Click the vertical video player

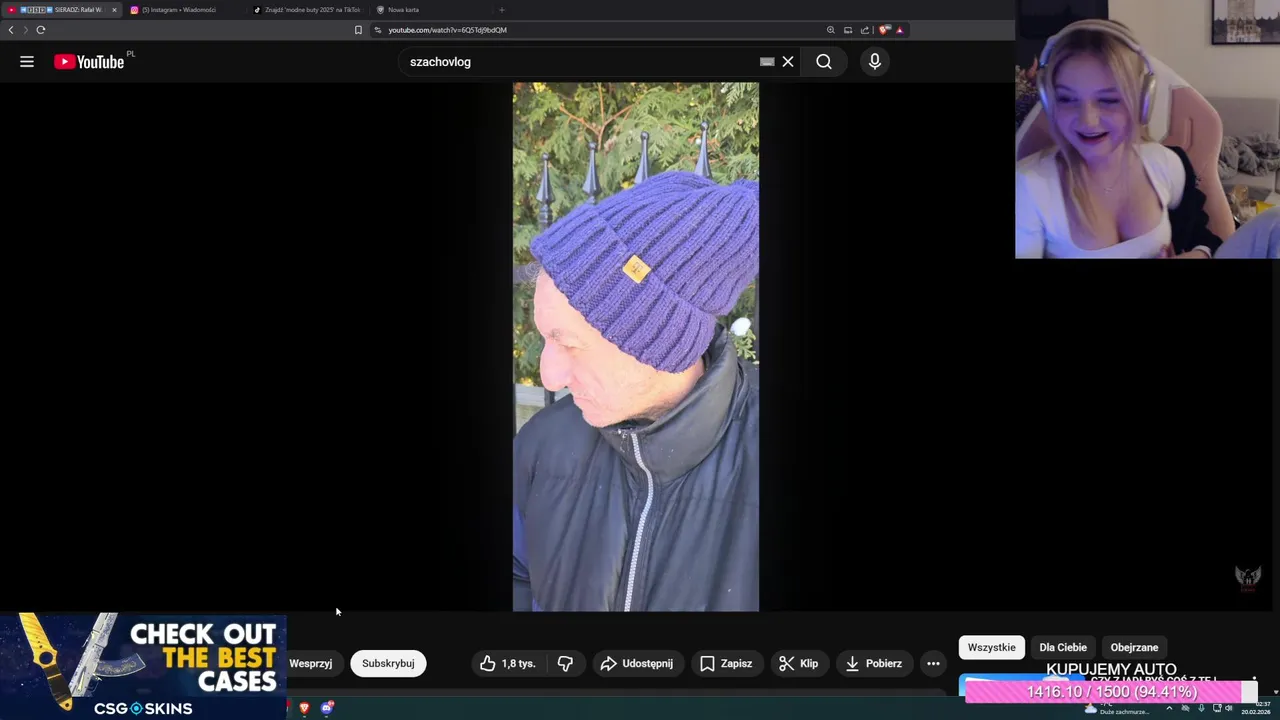tap(636, 347)
